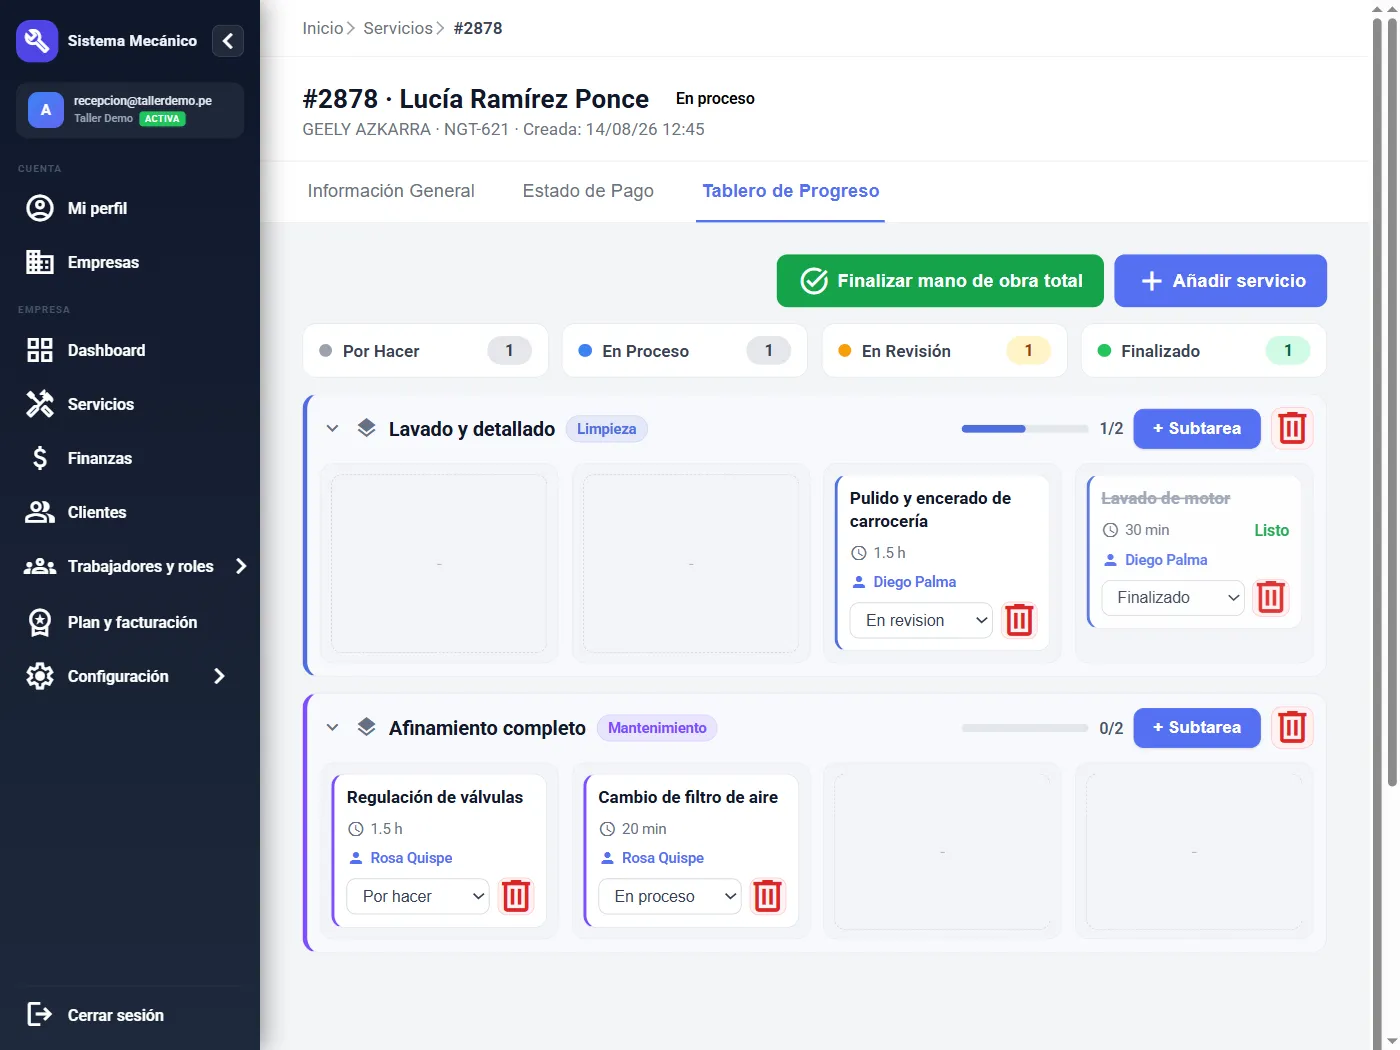The width and height of the screenshot is (1400, 1050).
Task: Click the Mi perfil user icon
Action: click(x=40, y=208)
